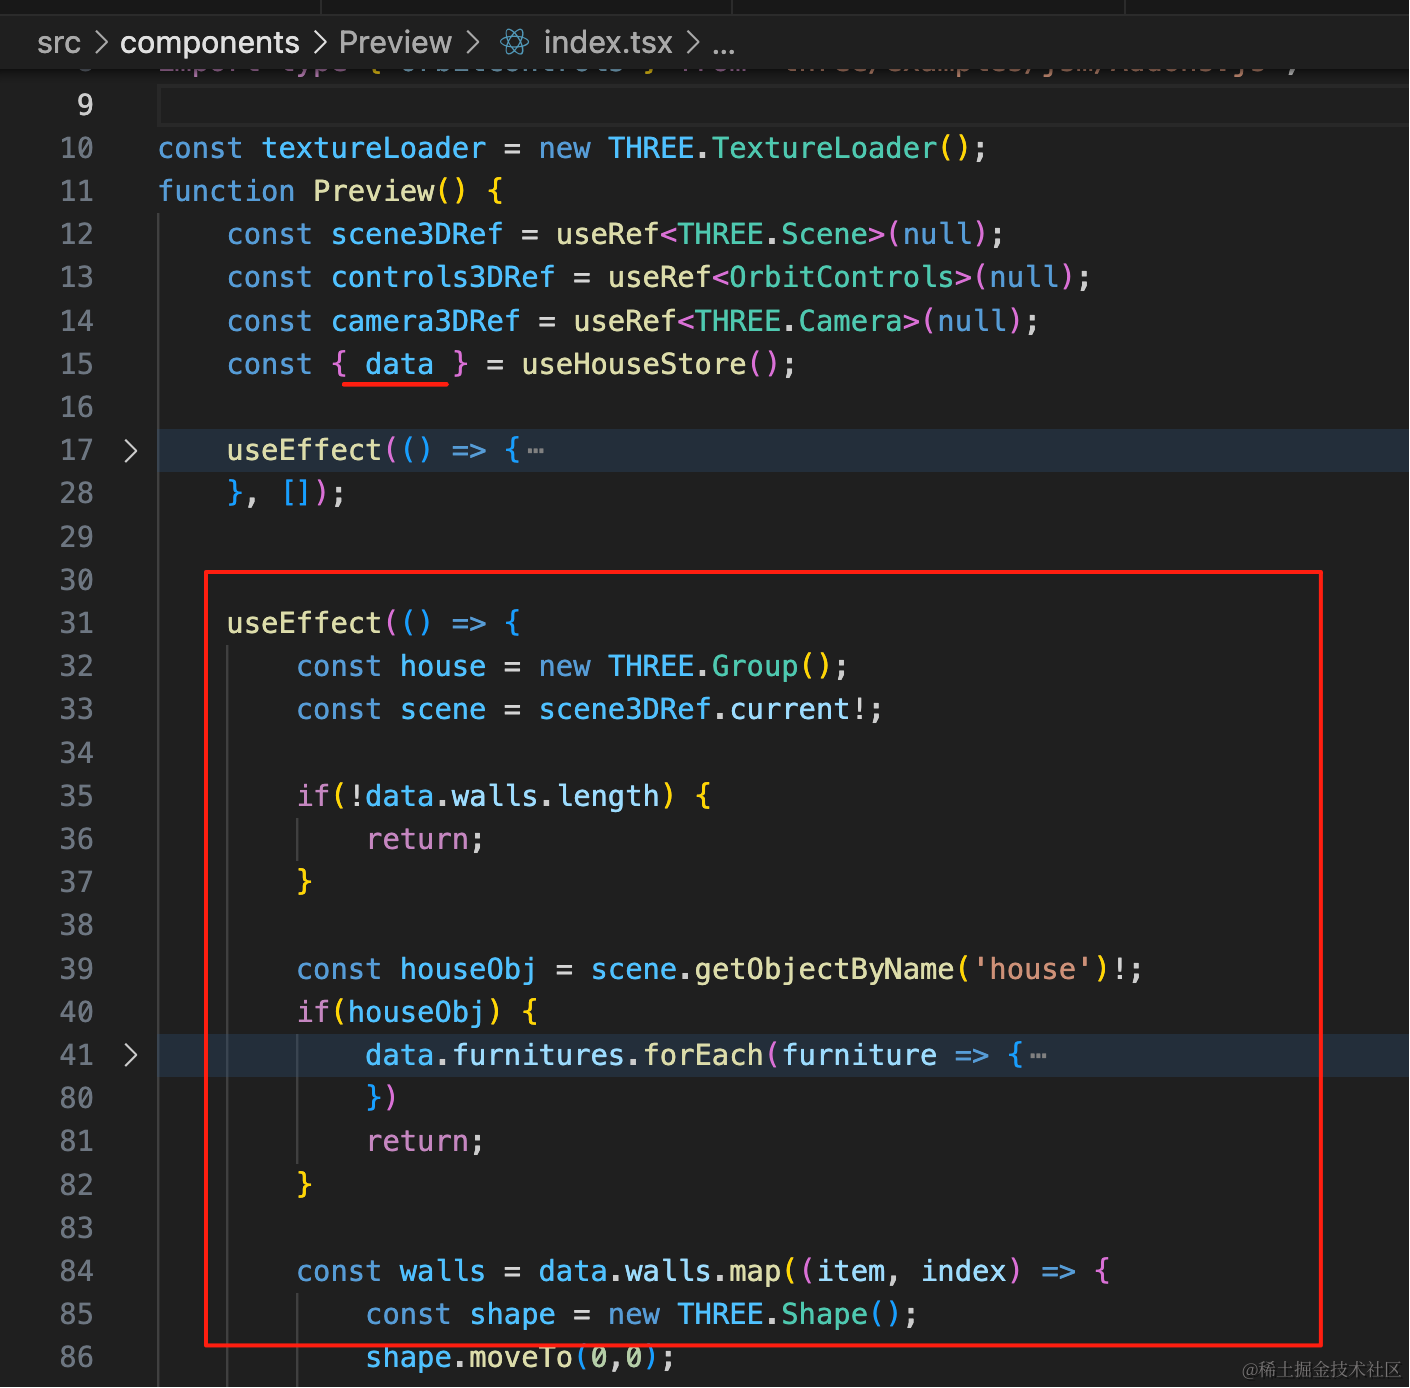Image resolution: width=1410 pixels, height=1388 pixels.
Task: Click line number 9 in the gutter
Action: point(85,105)
